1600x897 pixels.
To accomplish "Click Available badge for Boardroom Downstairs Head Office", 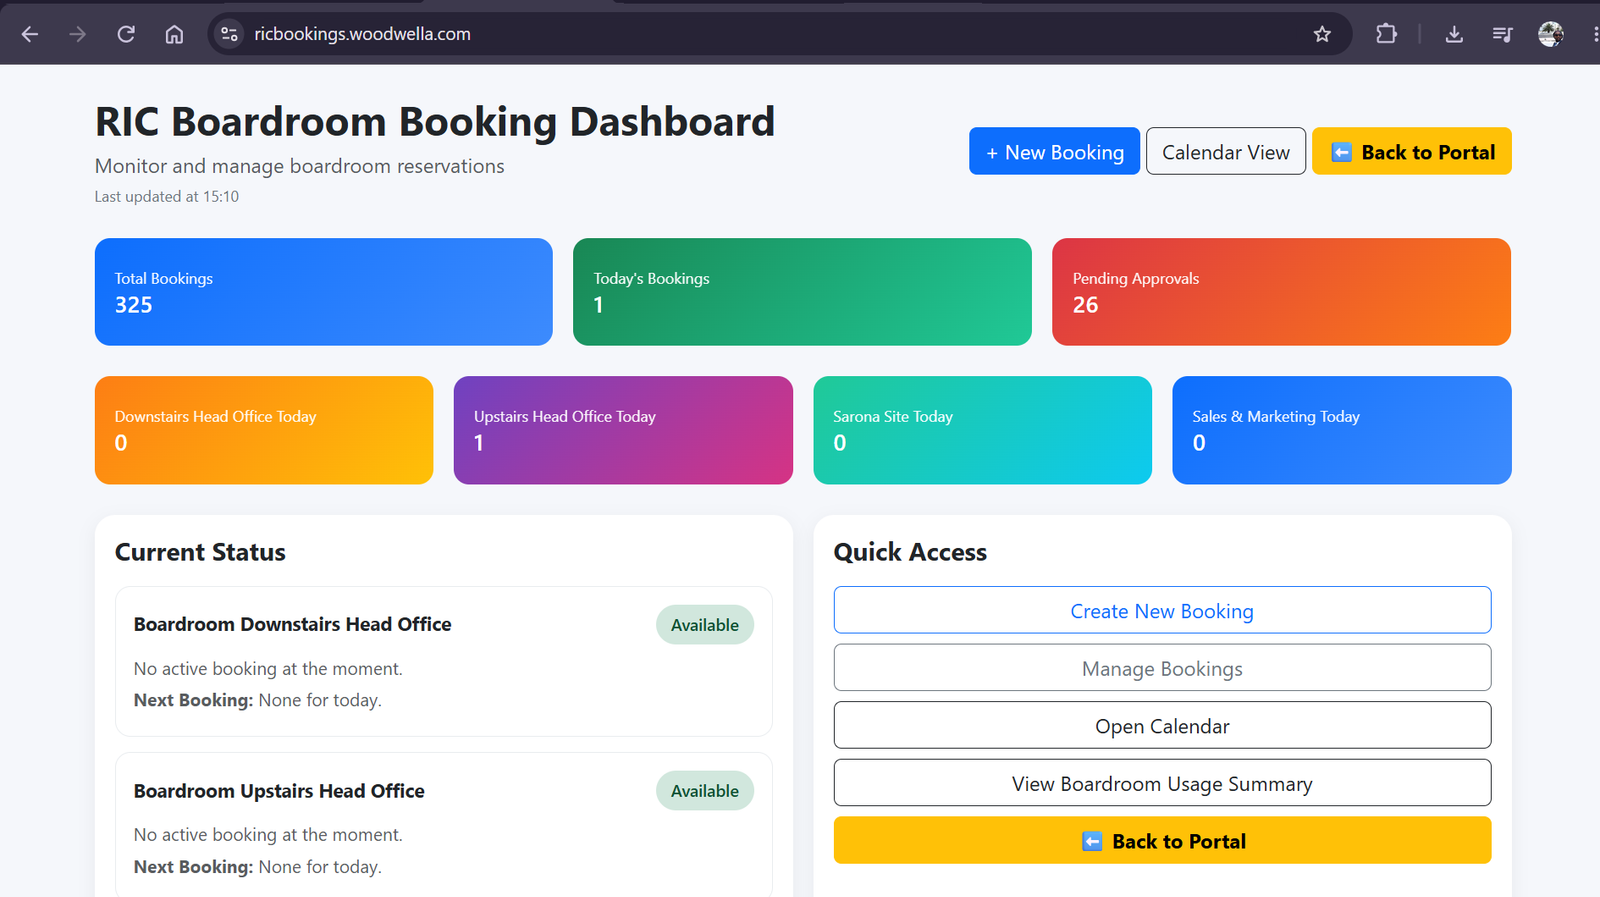I will pos(705,625).
